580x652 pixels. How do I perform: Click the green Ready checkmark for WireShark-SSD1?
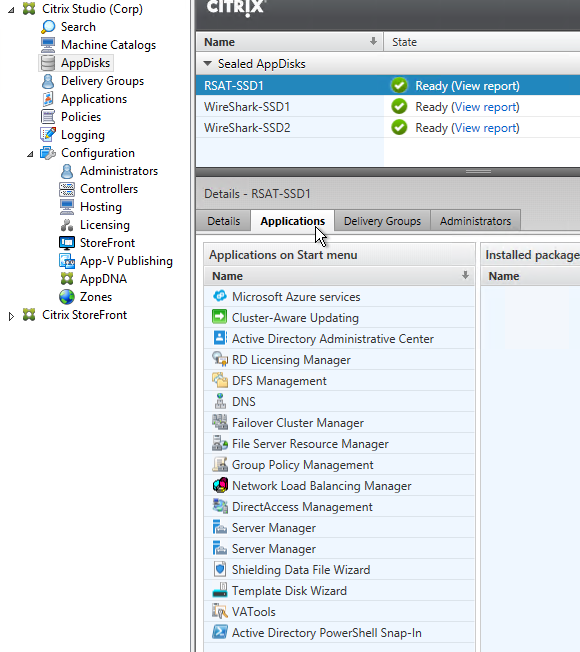(399, 106)
